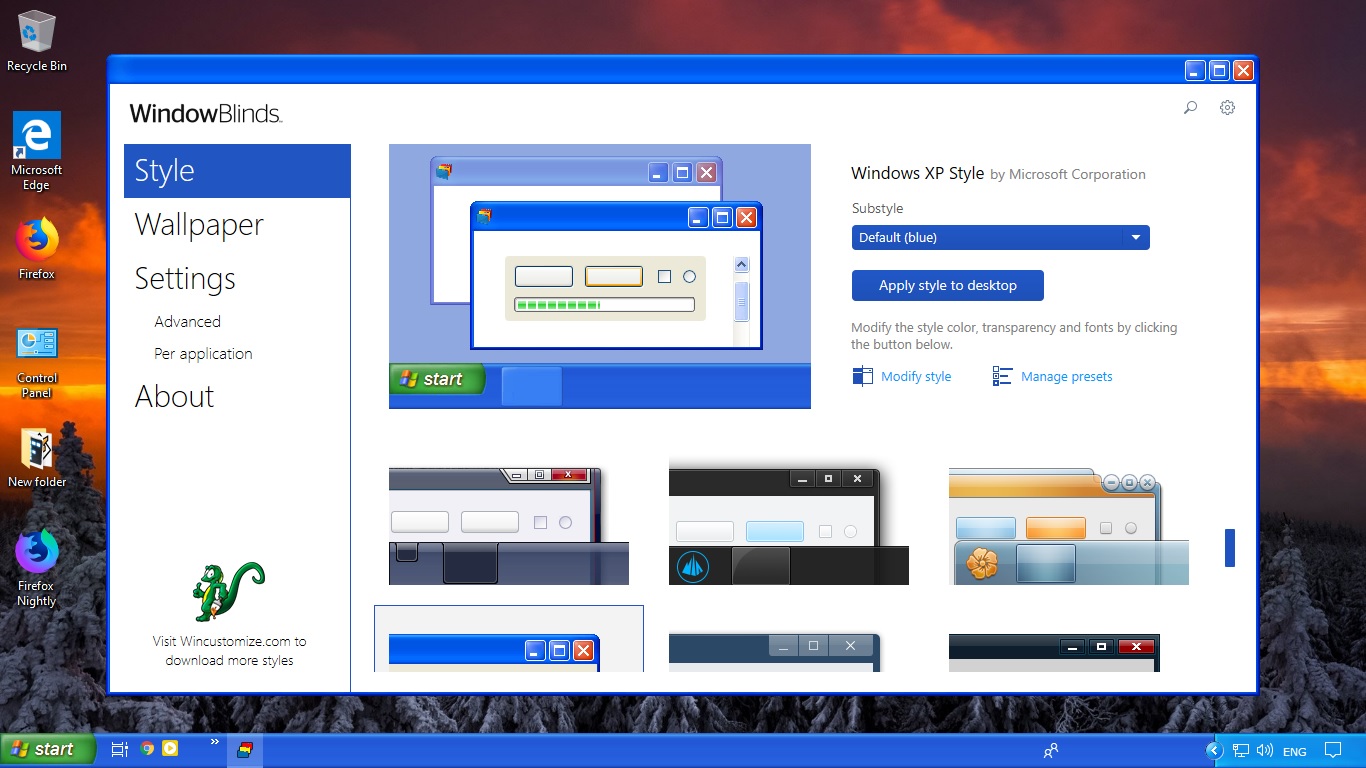Open the About section

pyautogui.click(x=174, y=396)
